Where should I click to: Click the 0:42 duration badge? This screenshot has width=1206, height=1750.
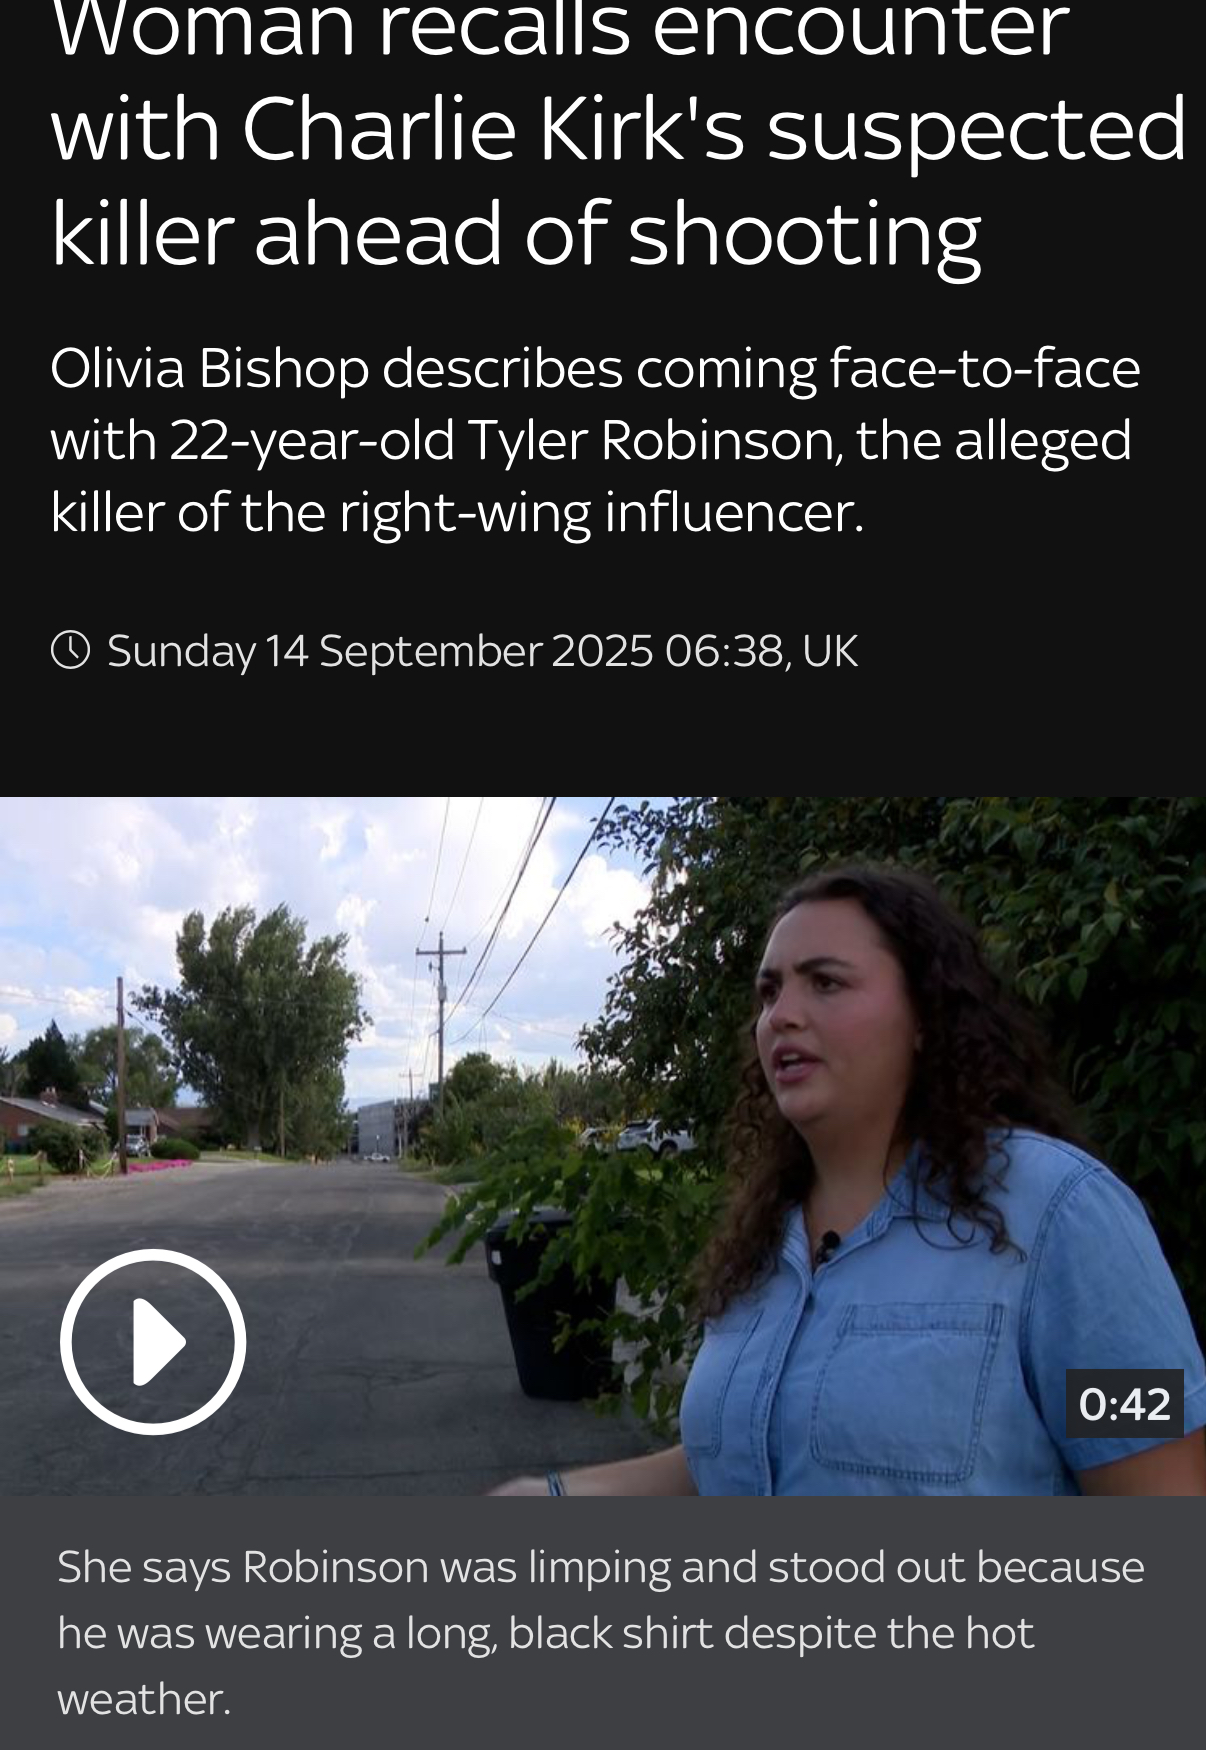click(1124, 1403)
